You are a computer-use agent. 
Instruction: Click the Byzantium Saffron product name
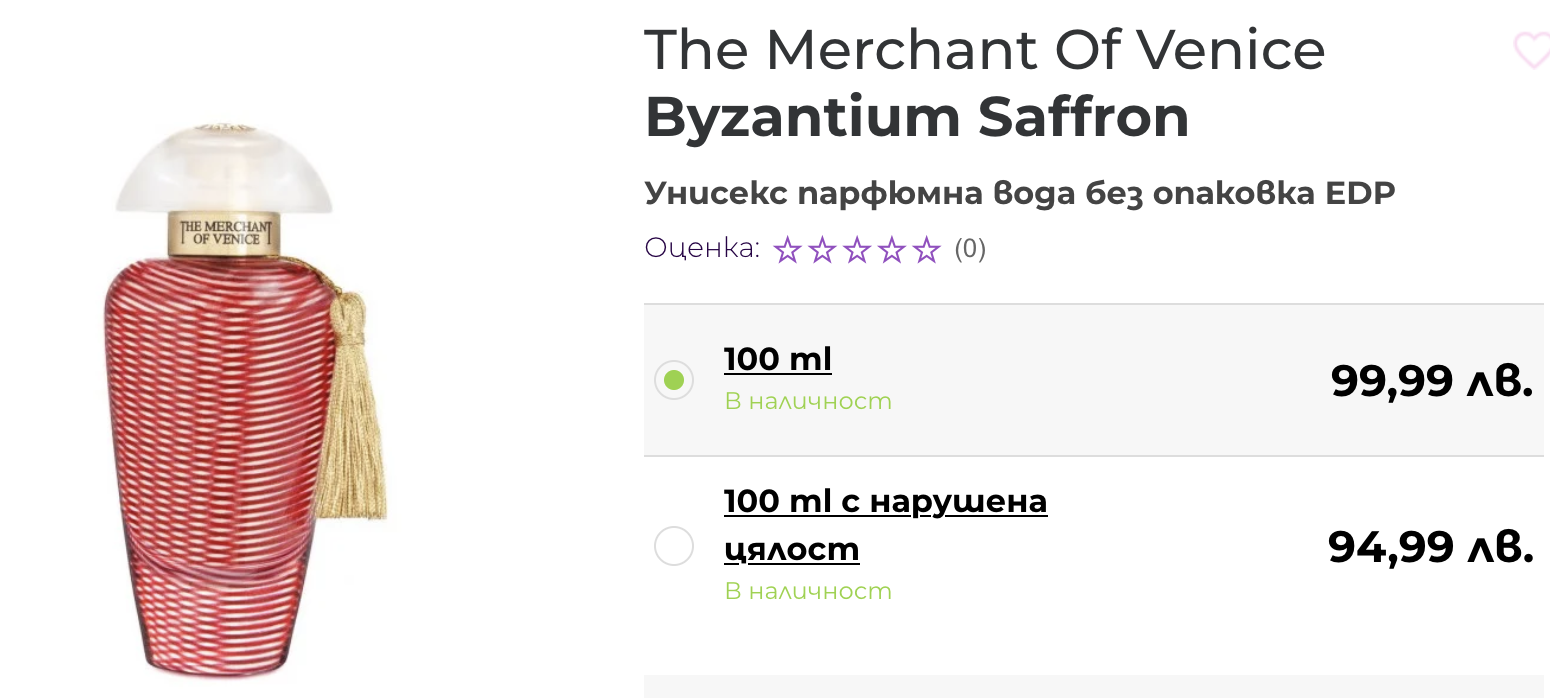(x=917, y=117)
